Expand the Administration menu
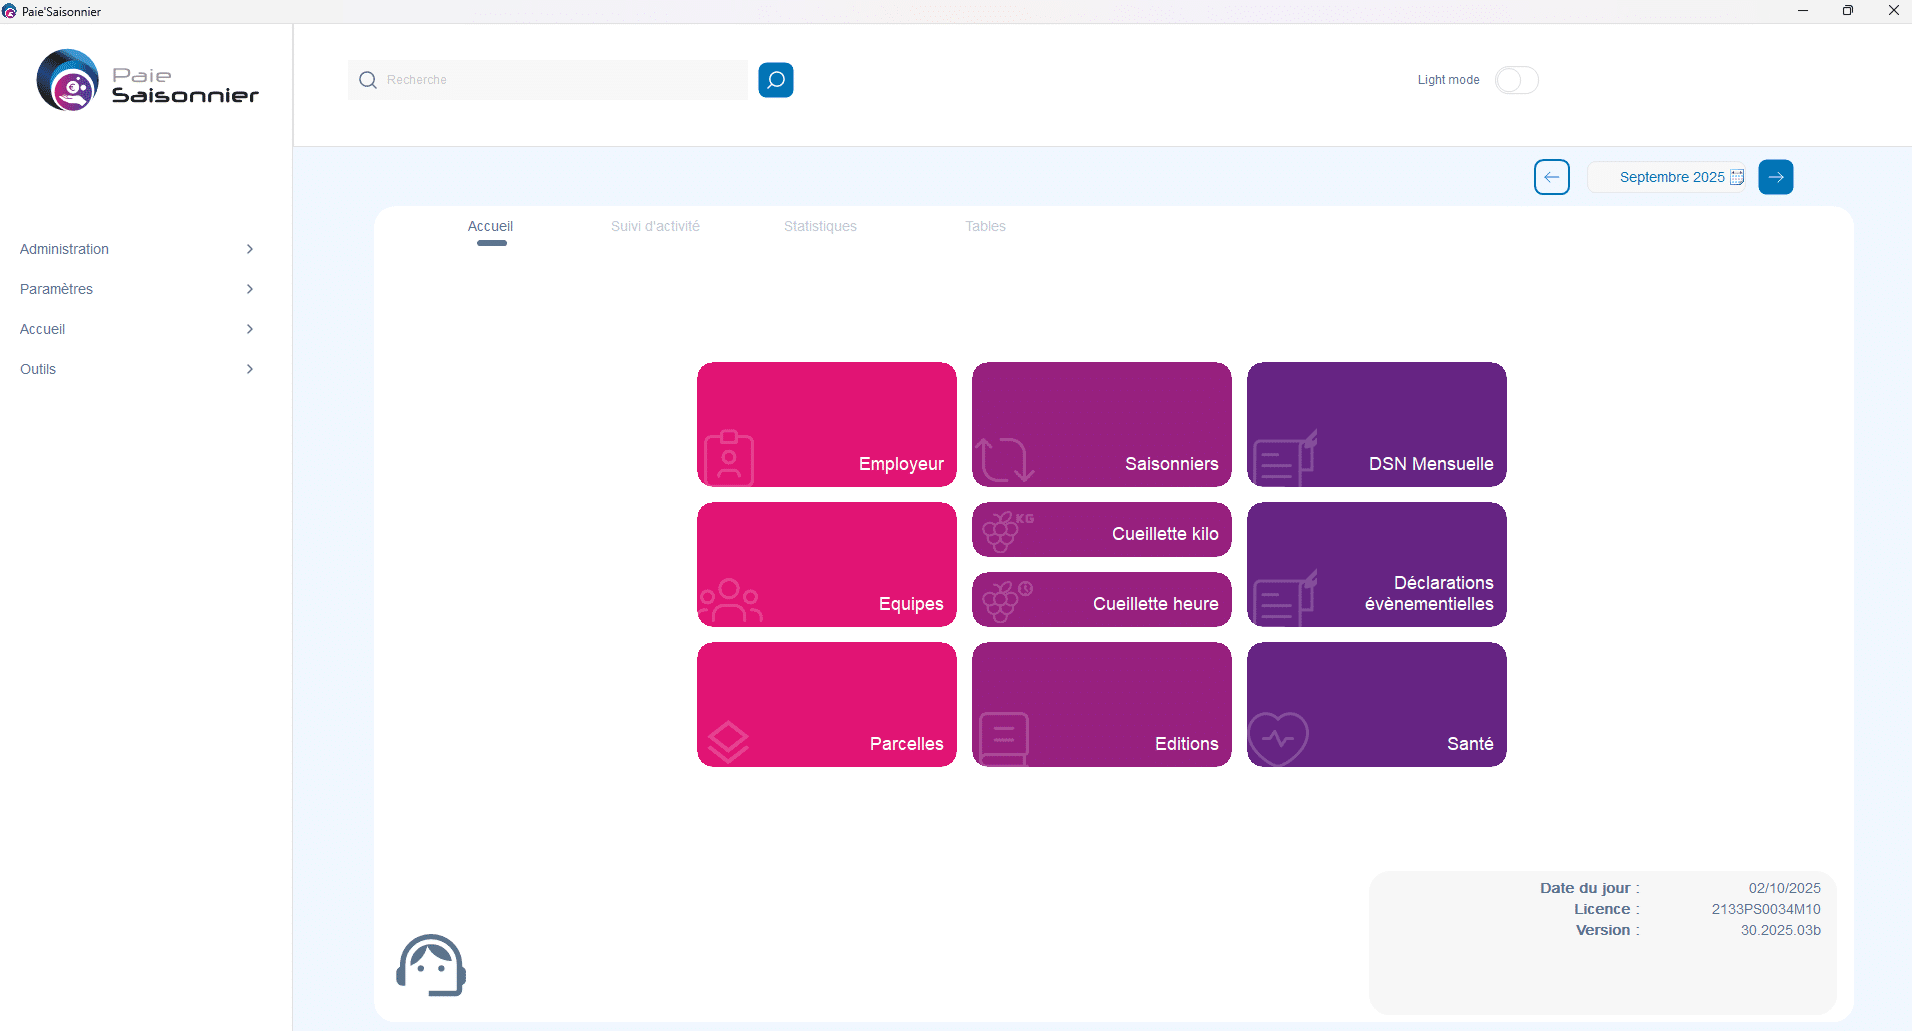The image size is (1912, 1031). (x=136, y=249)
